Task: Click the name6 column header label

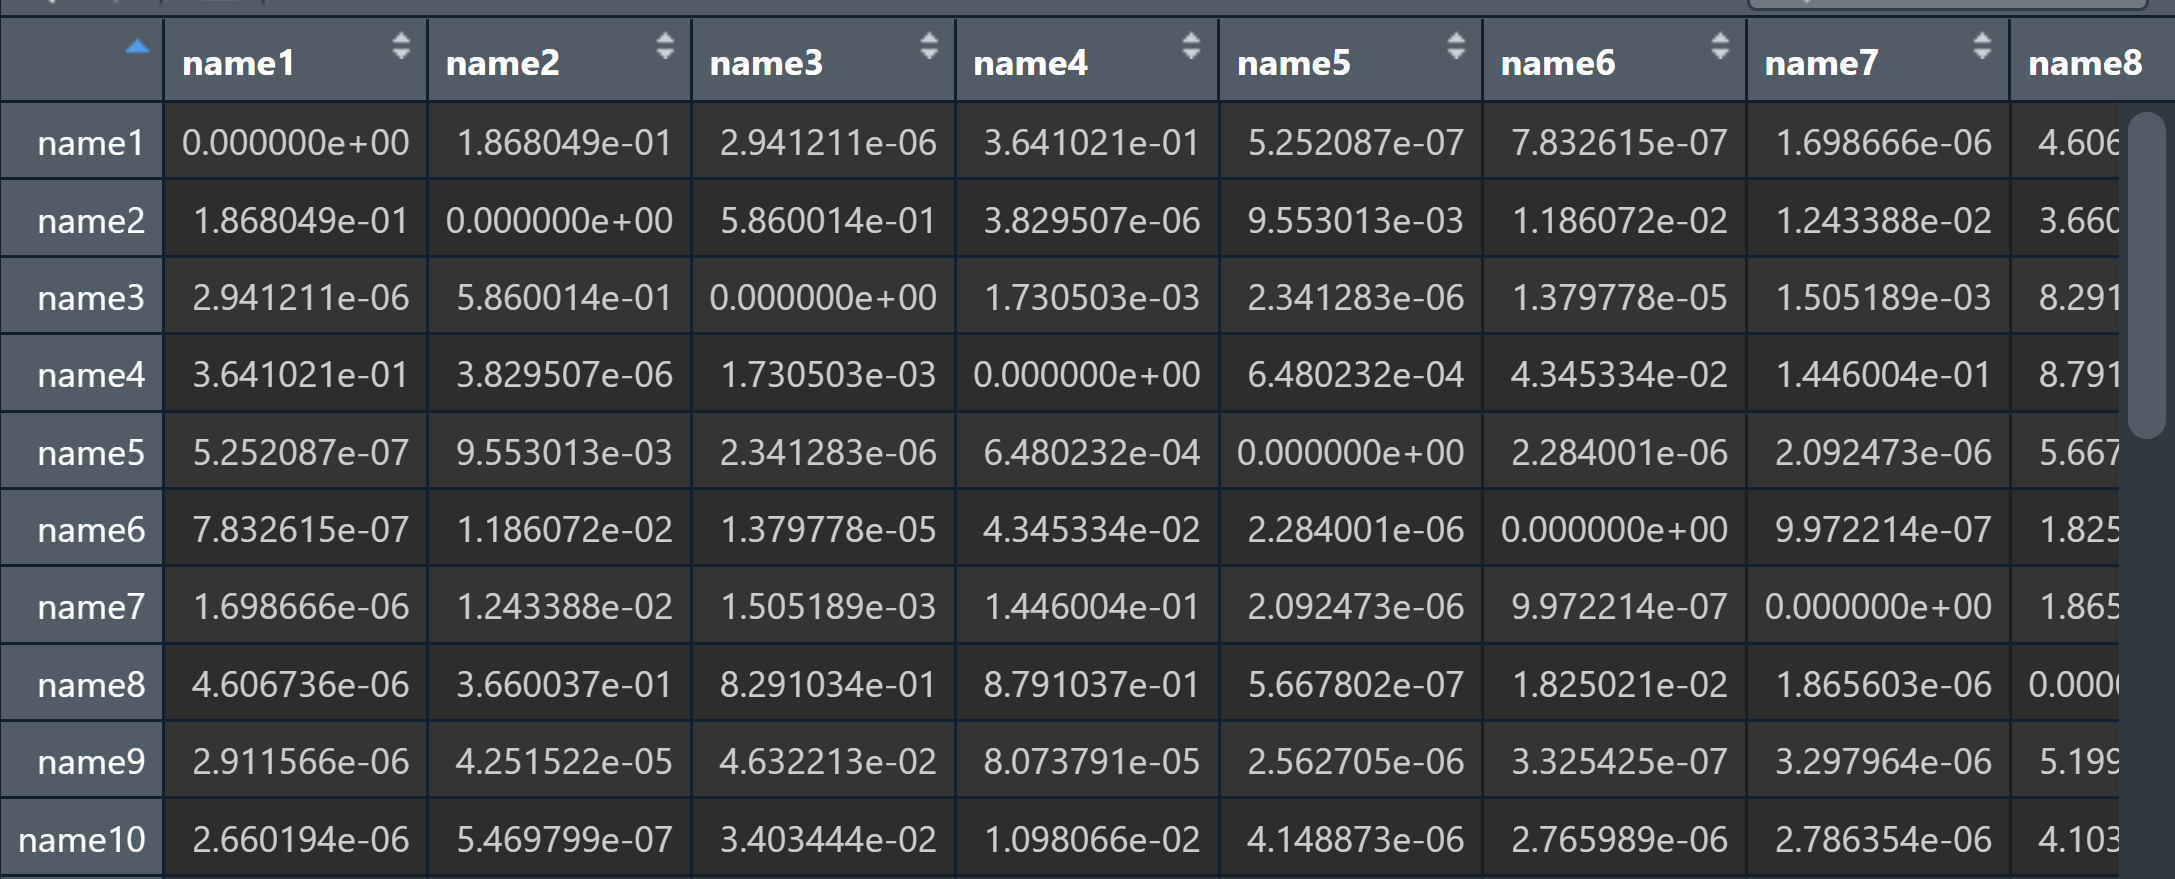Action: click(x=1558, y=63)
